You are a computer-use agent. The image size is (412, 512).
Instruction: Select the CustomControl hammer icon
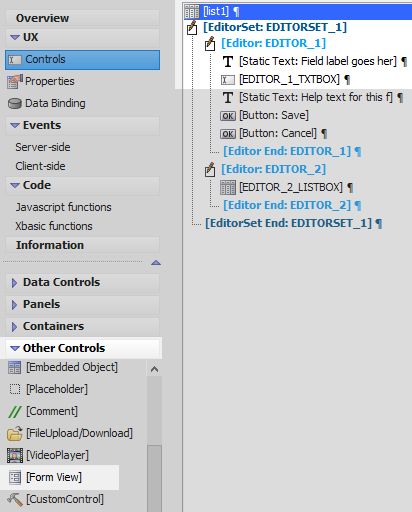click(x=15, y=499)
